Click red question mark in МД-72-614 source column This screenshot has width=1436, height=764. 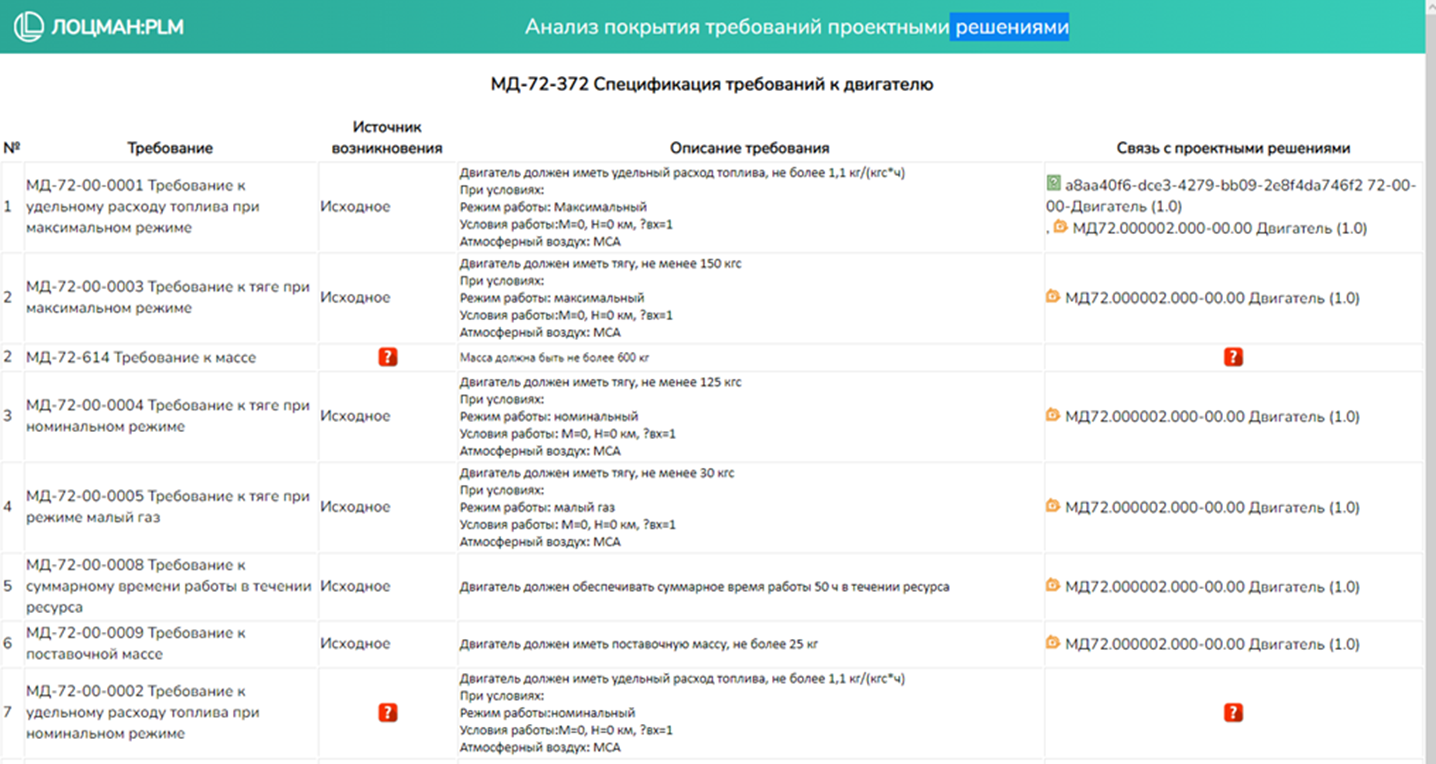pos(388,357)
